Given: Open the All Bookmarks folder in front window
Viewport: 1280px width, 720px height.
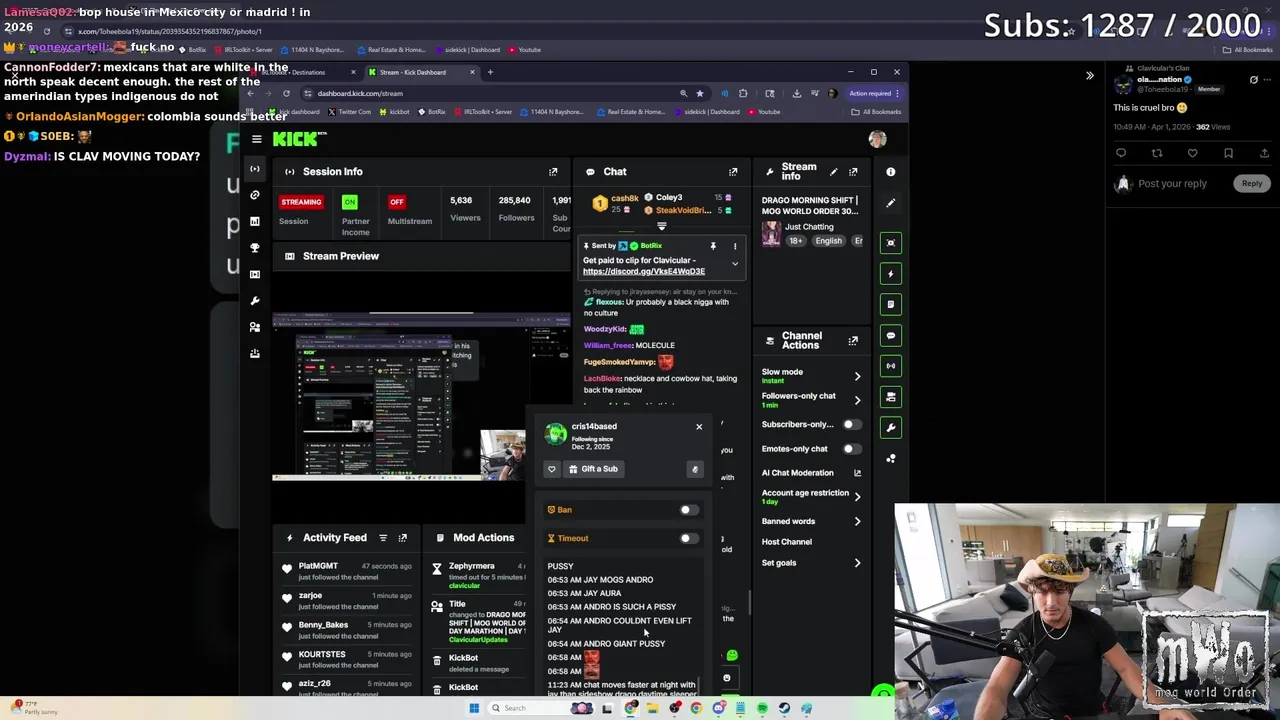Looking at the screenshot, I should [x=875, y=112].
